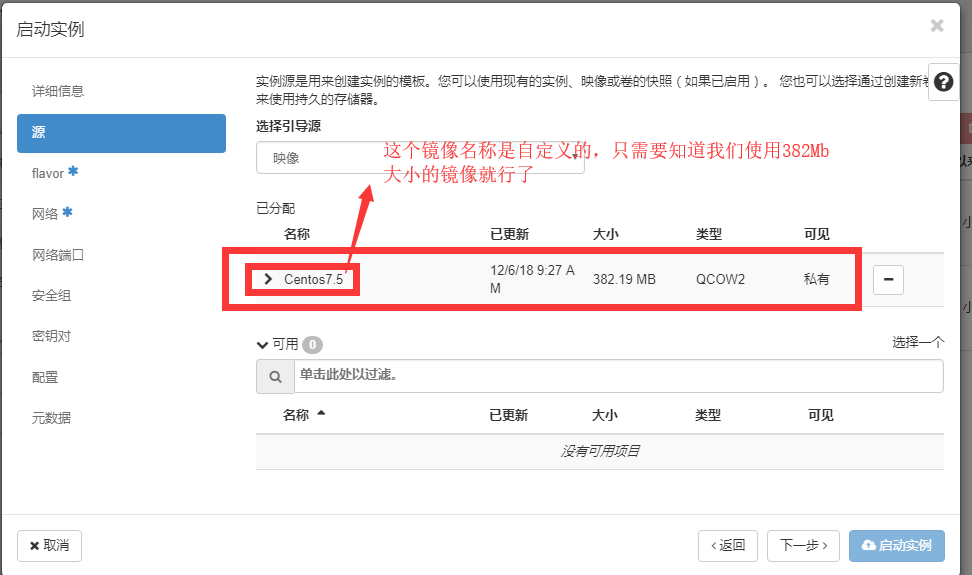Click the search magnifier icon in filter
Screen dimensions: 972x575
tap(275, 377)
